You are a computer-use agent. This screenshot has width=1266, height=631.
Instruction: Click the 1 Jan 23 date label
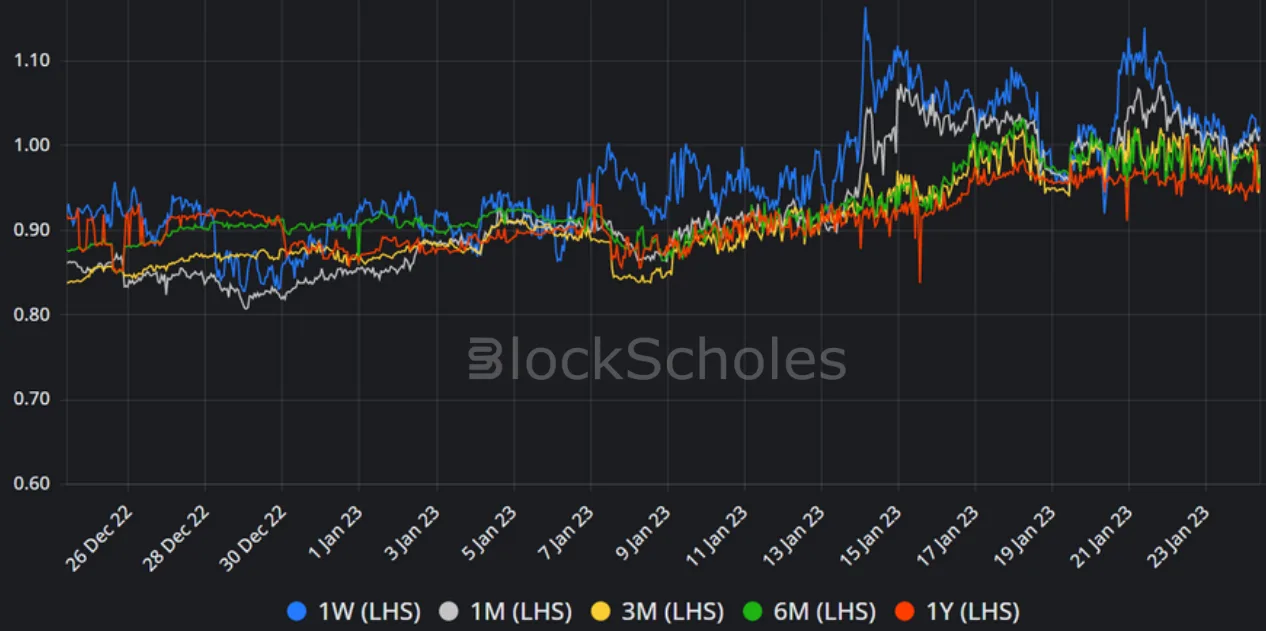pyautogui.click(x=335, y=531)
